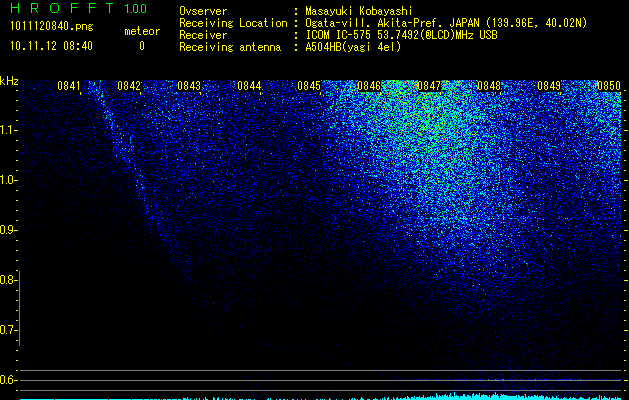This screenshot has height=400, width=629.
Task: Select the Ogata-vill. Akita-Pref. JAPAN location text
Action: point(446,23)
